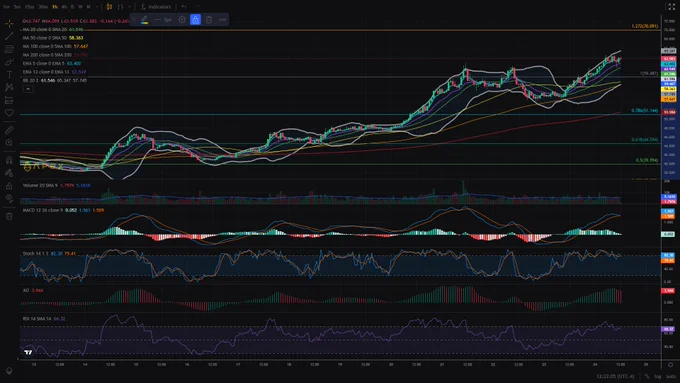This screenshot has width=680, height=383.
Task: Open the chart patterns tool
Action: click(x=9, y=87)
